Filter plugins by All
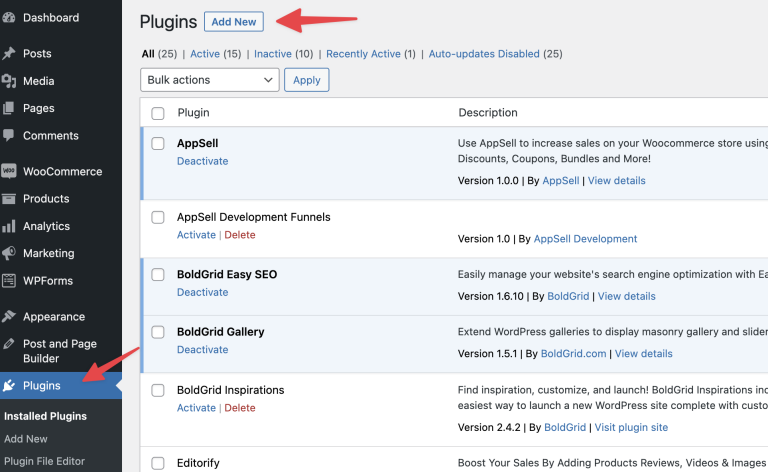This screenshot has width=768, height=472. [148, 54]
